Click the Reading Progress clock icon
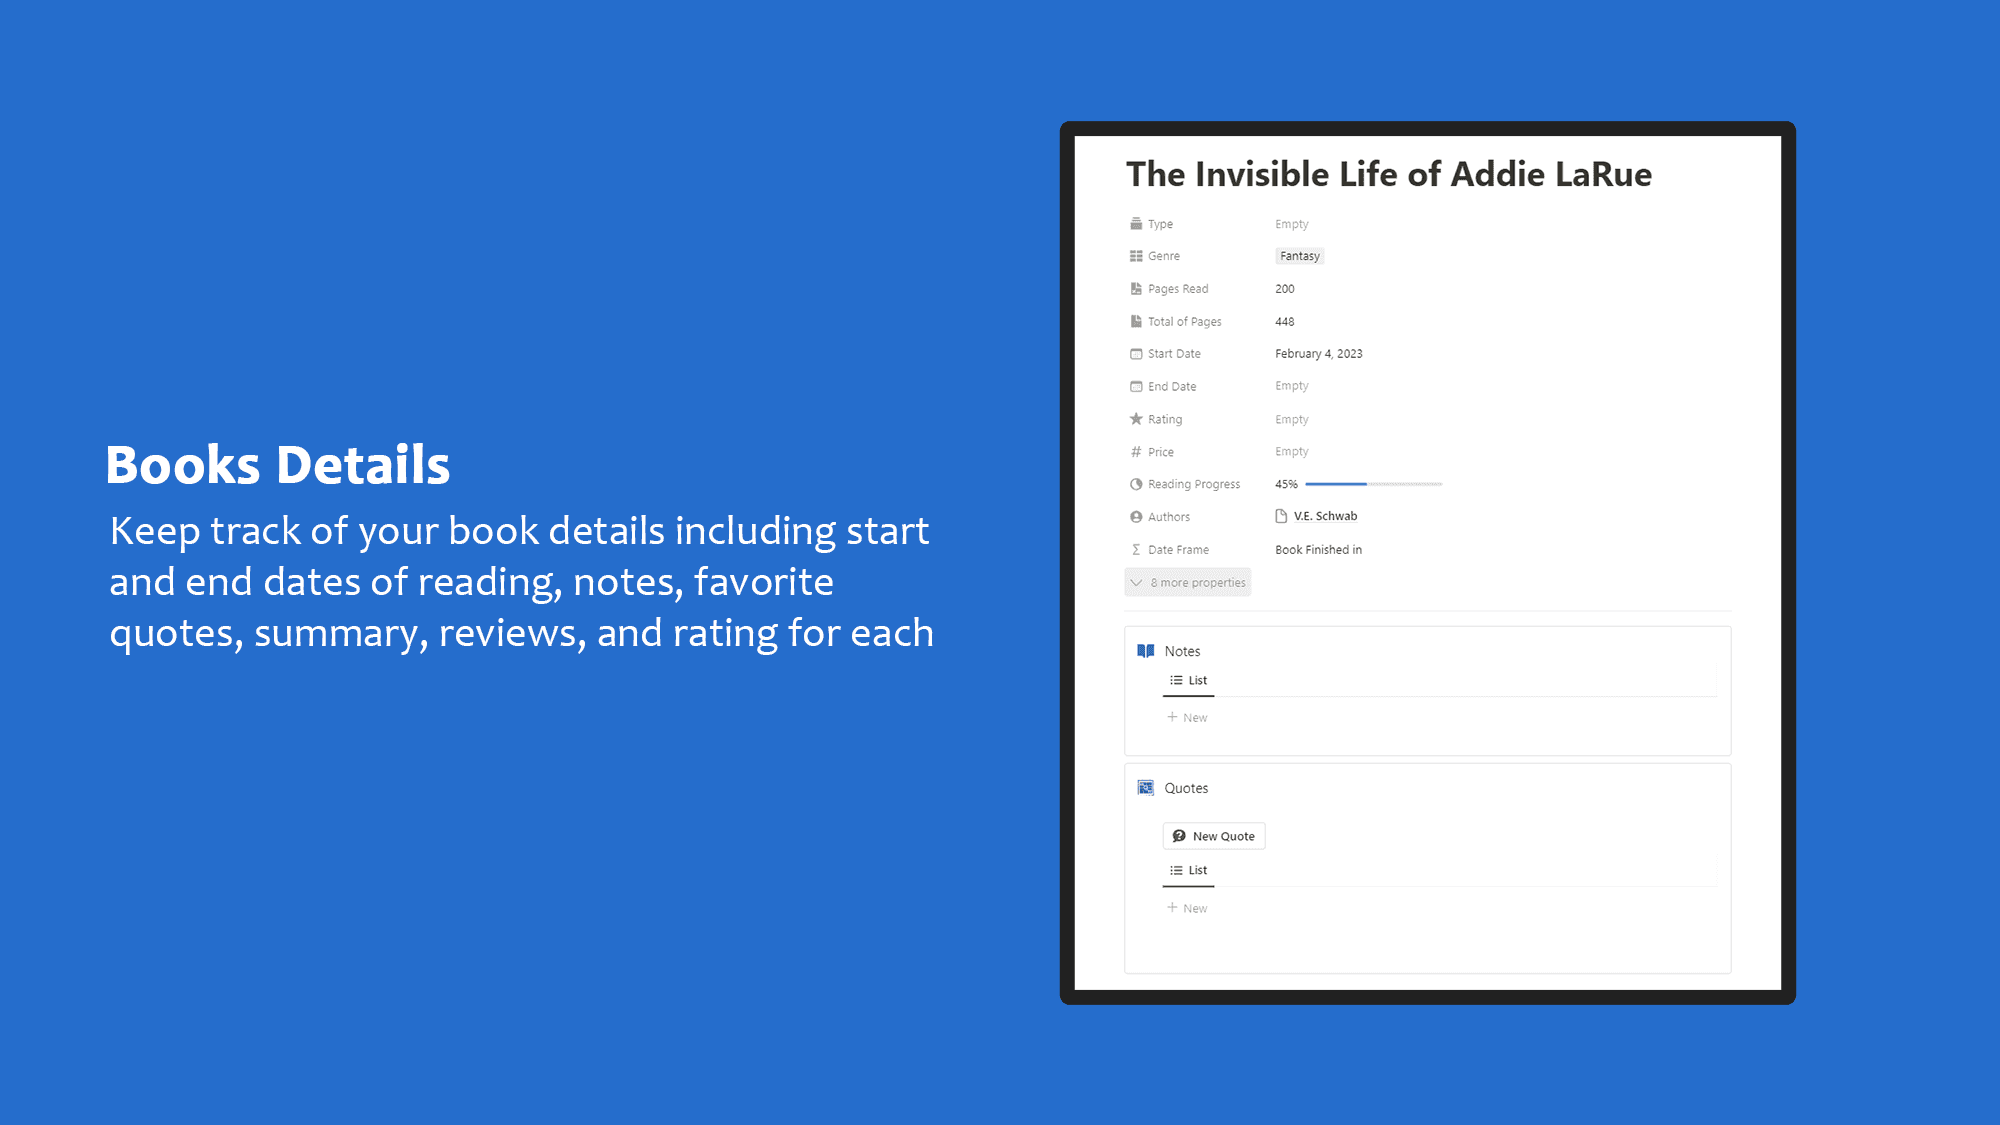 click(x=1136, y=484)
